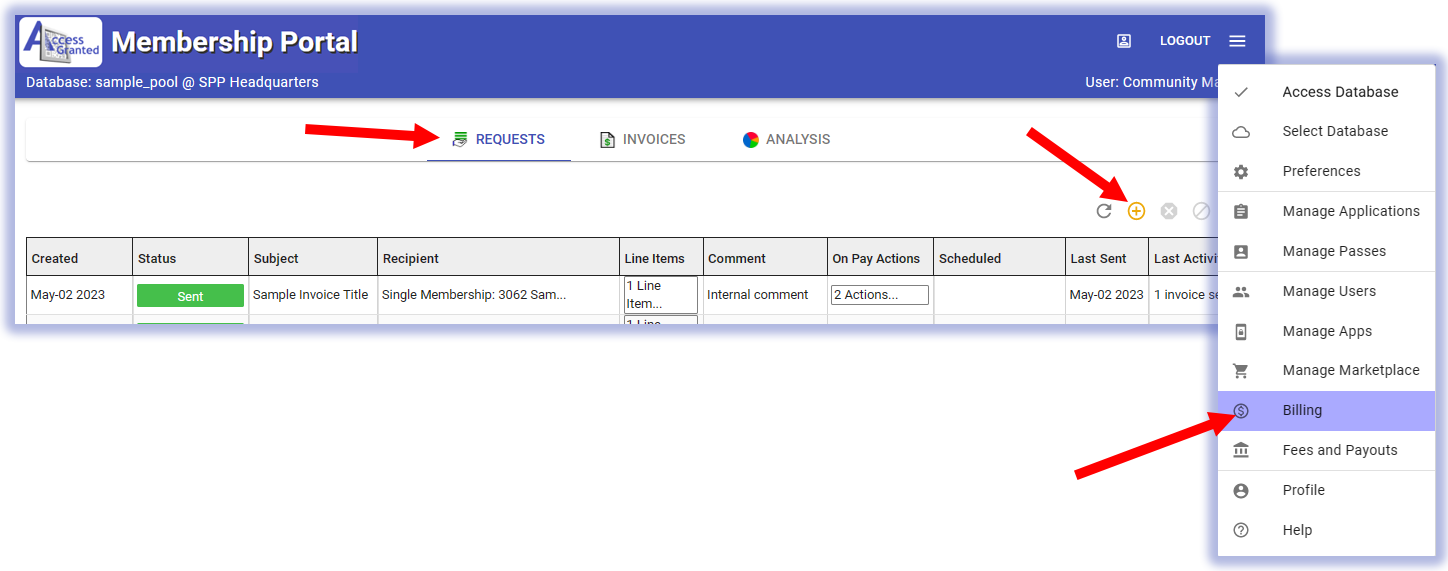Click the Created column header
Screen dimensions: 1448x571
(x=55, y=258)
